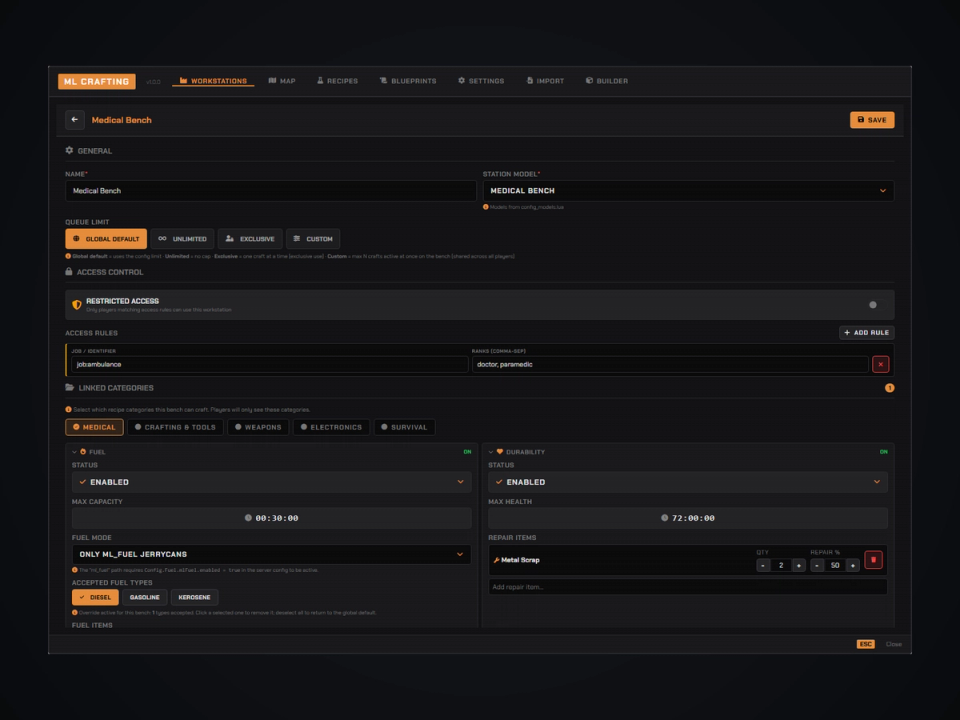Remove the Metal Scrap repair item
960x720 pixels.
point(873,560)
